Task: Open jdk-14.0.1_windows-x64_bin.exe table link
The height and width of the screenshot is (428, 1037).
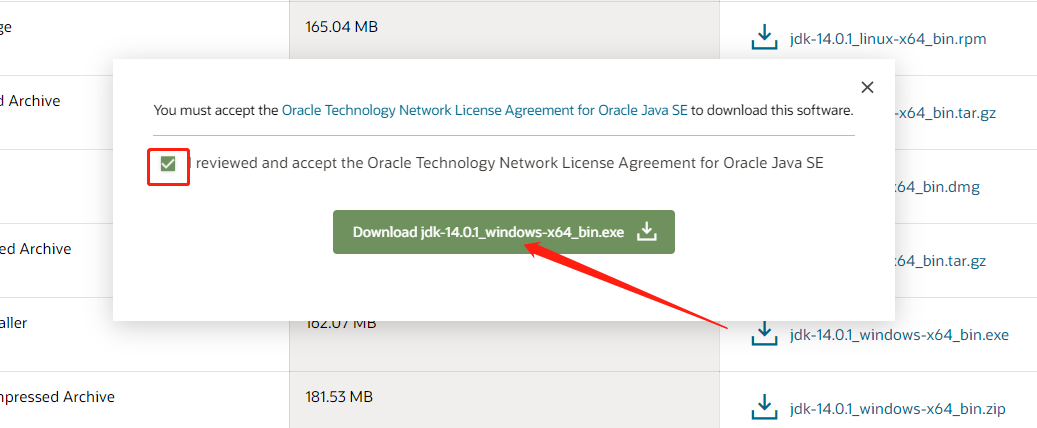Action: pyautogui.click(x=899, y=335)
